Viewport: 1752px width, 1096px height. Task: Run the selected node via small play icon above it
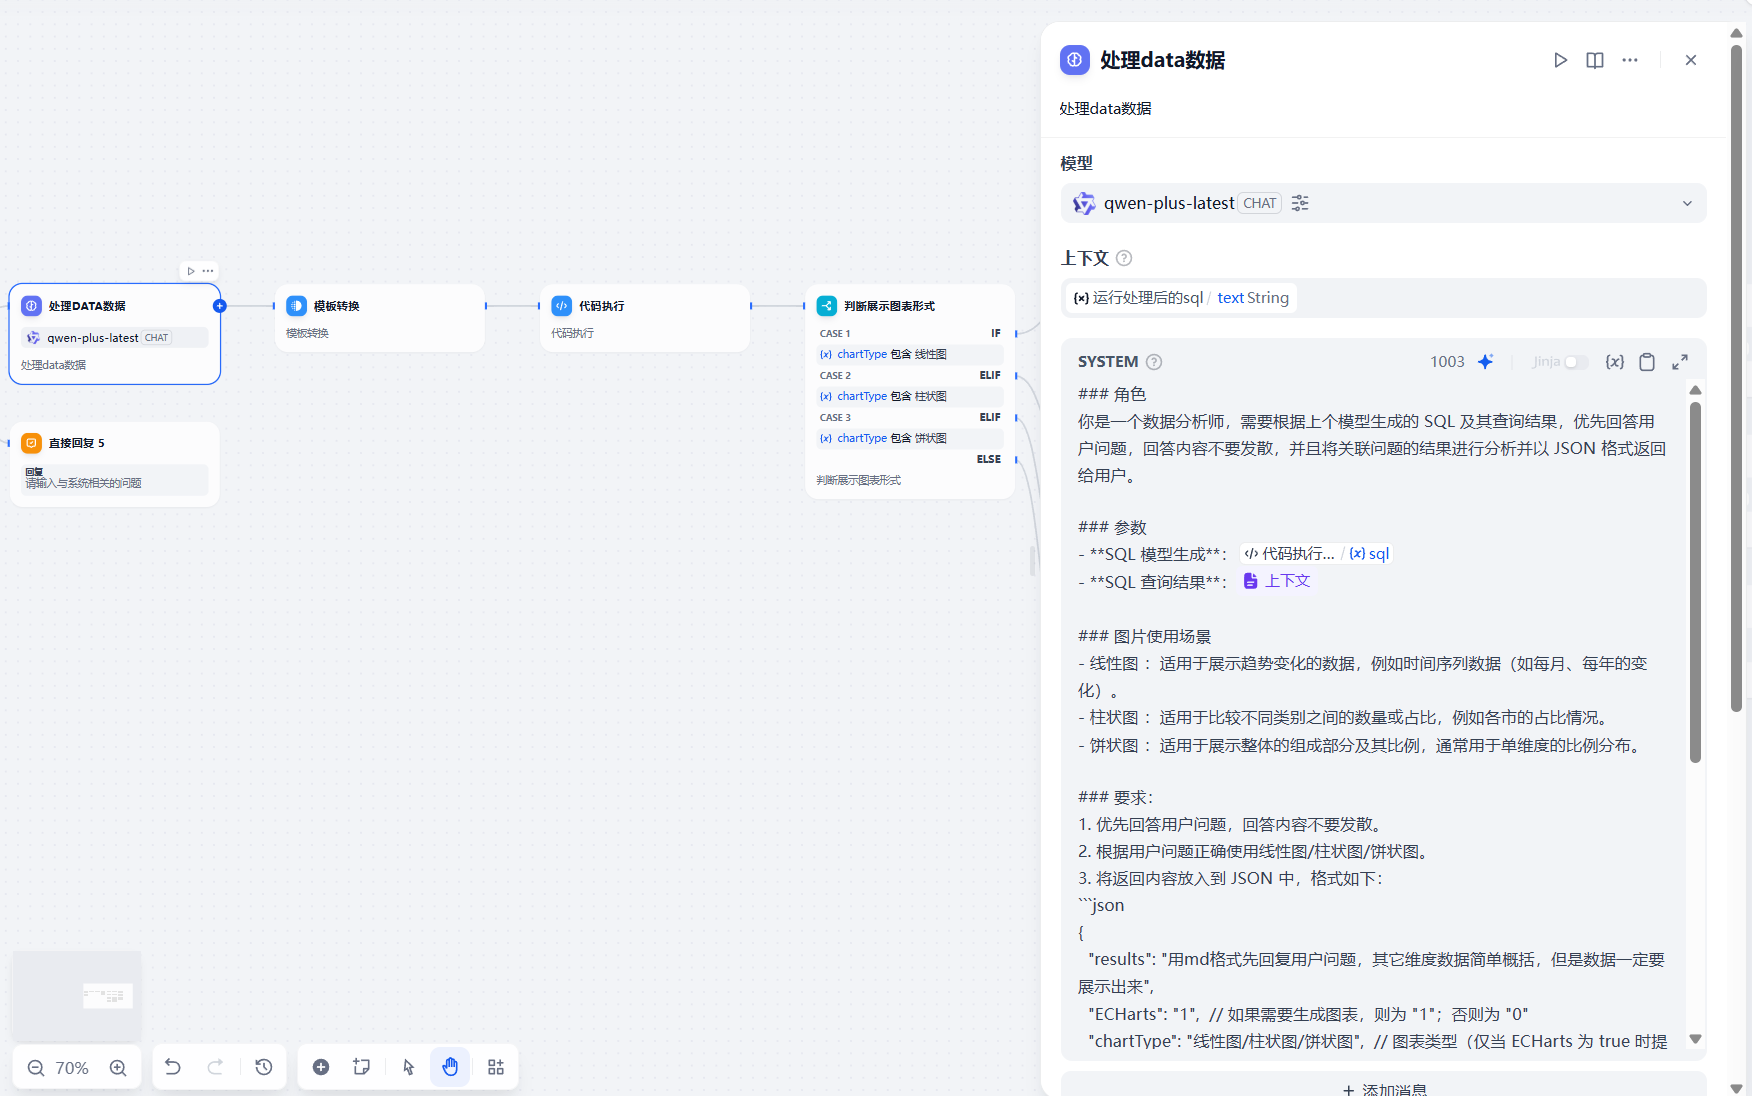191,271
